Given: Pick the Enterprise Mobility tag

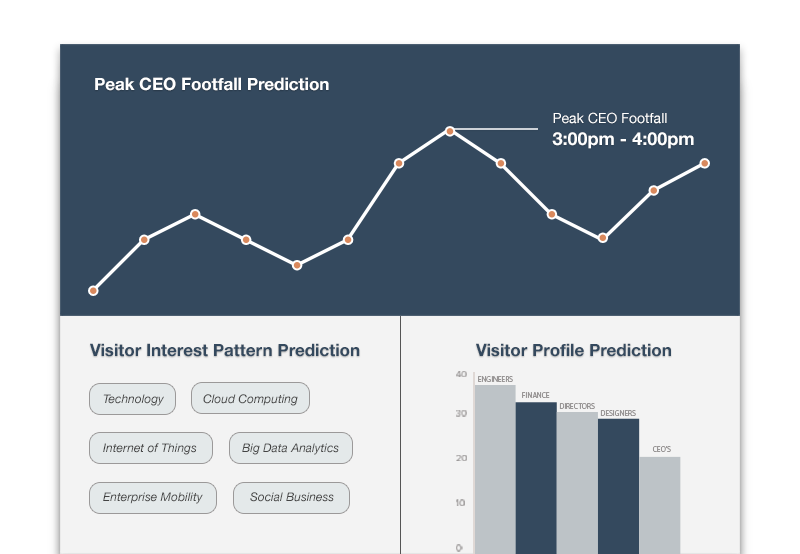Looking at the screenshot, I should point(153,497).
